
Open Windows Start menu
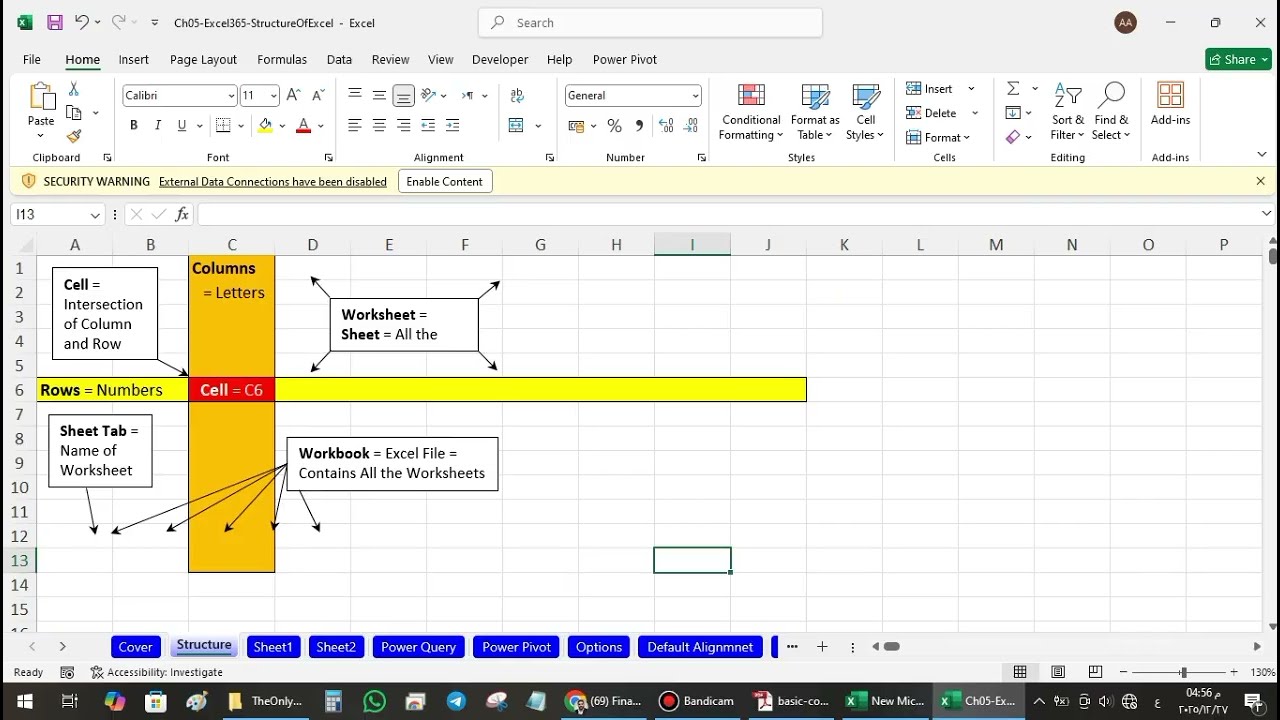tap(25, 701)
